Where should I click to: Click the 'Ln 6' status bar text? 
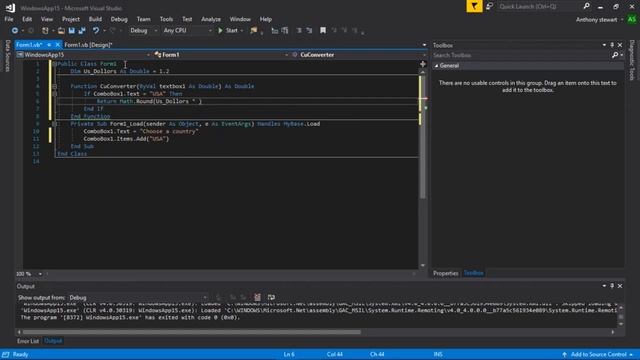click(x=289, y=354)
